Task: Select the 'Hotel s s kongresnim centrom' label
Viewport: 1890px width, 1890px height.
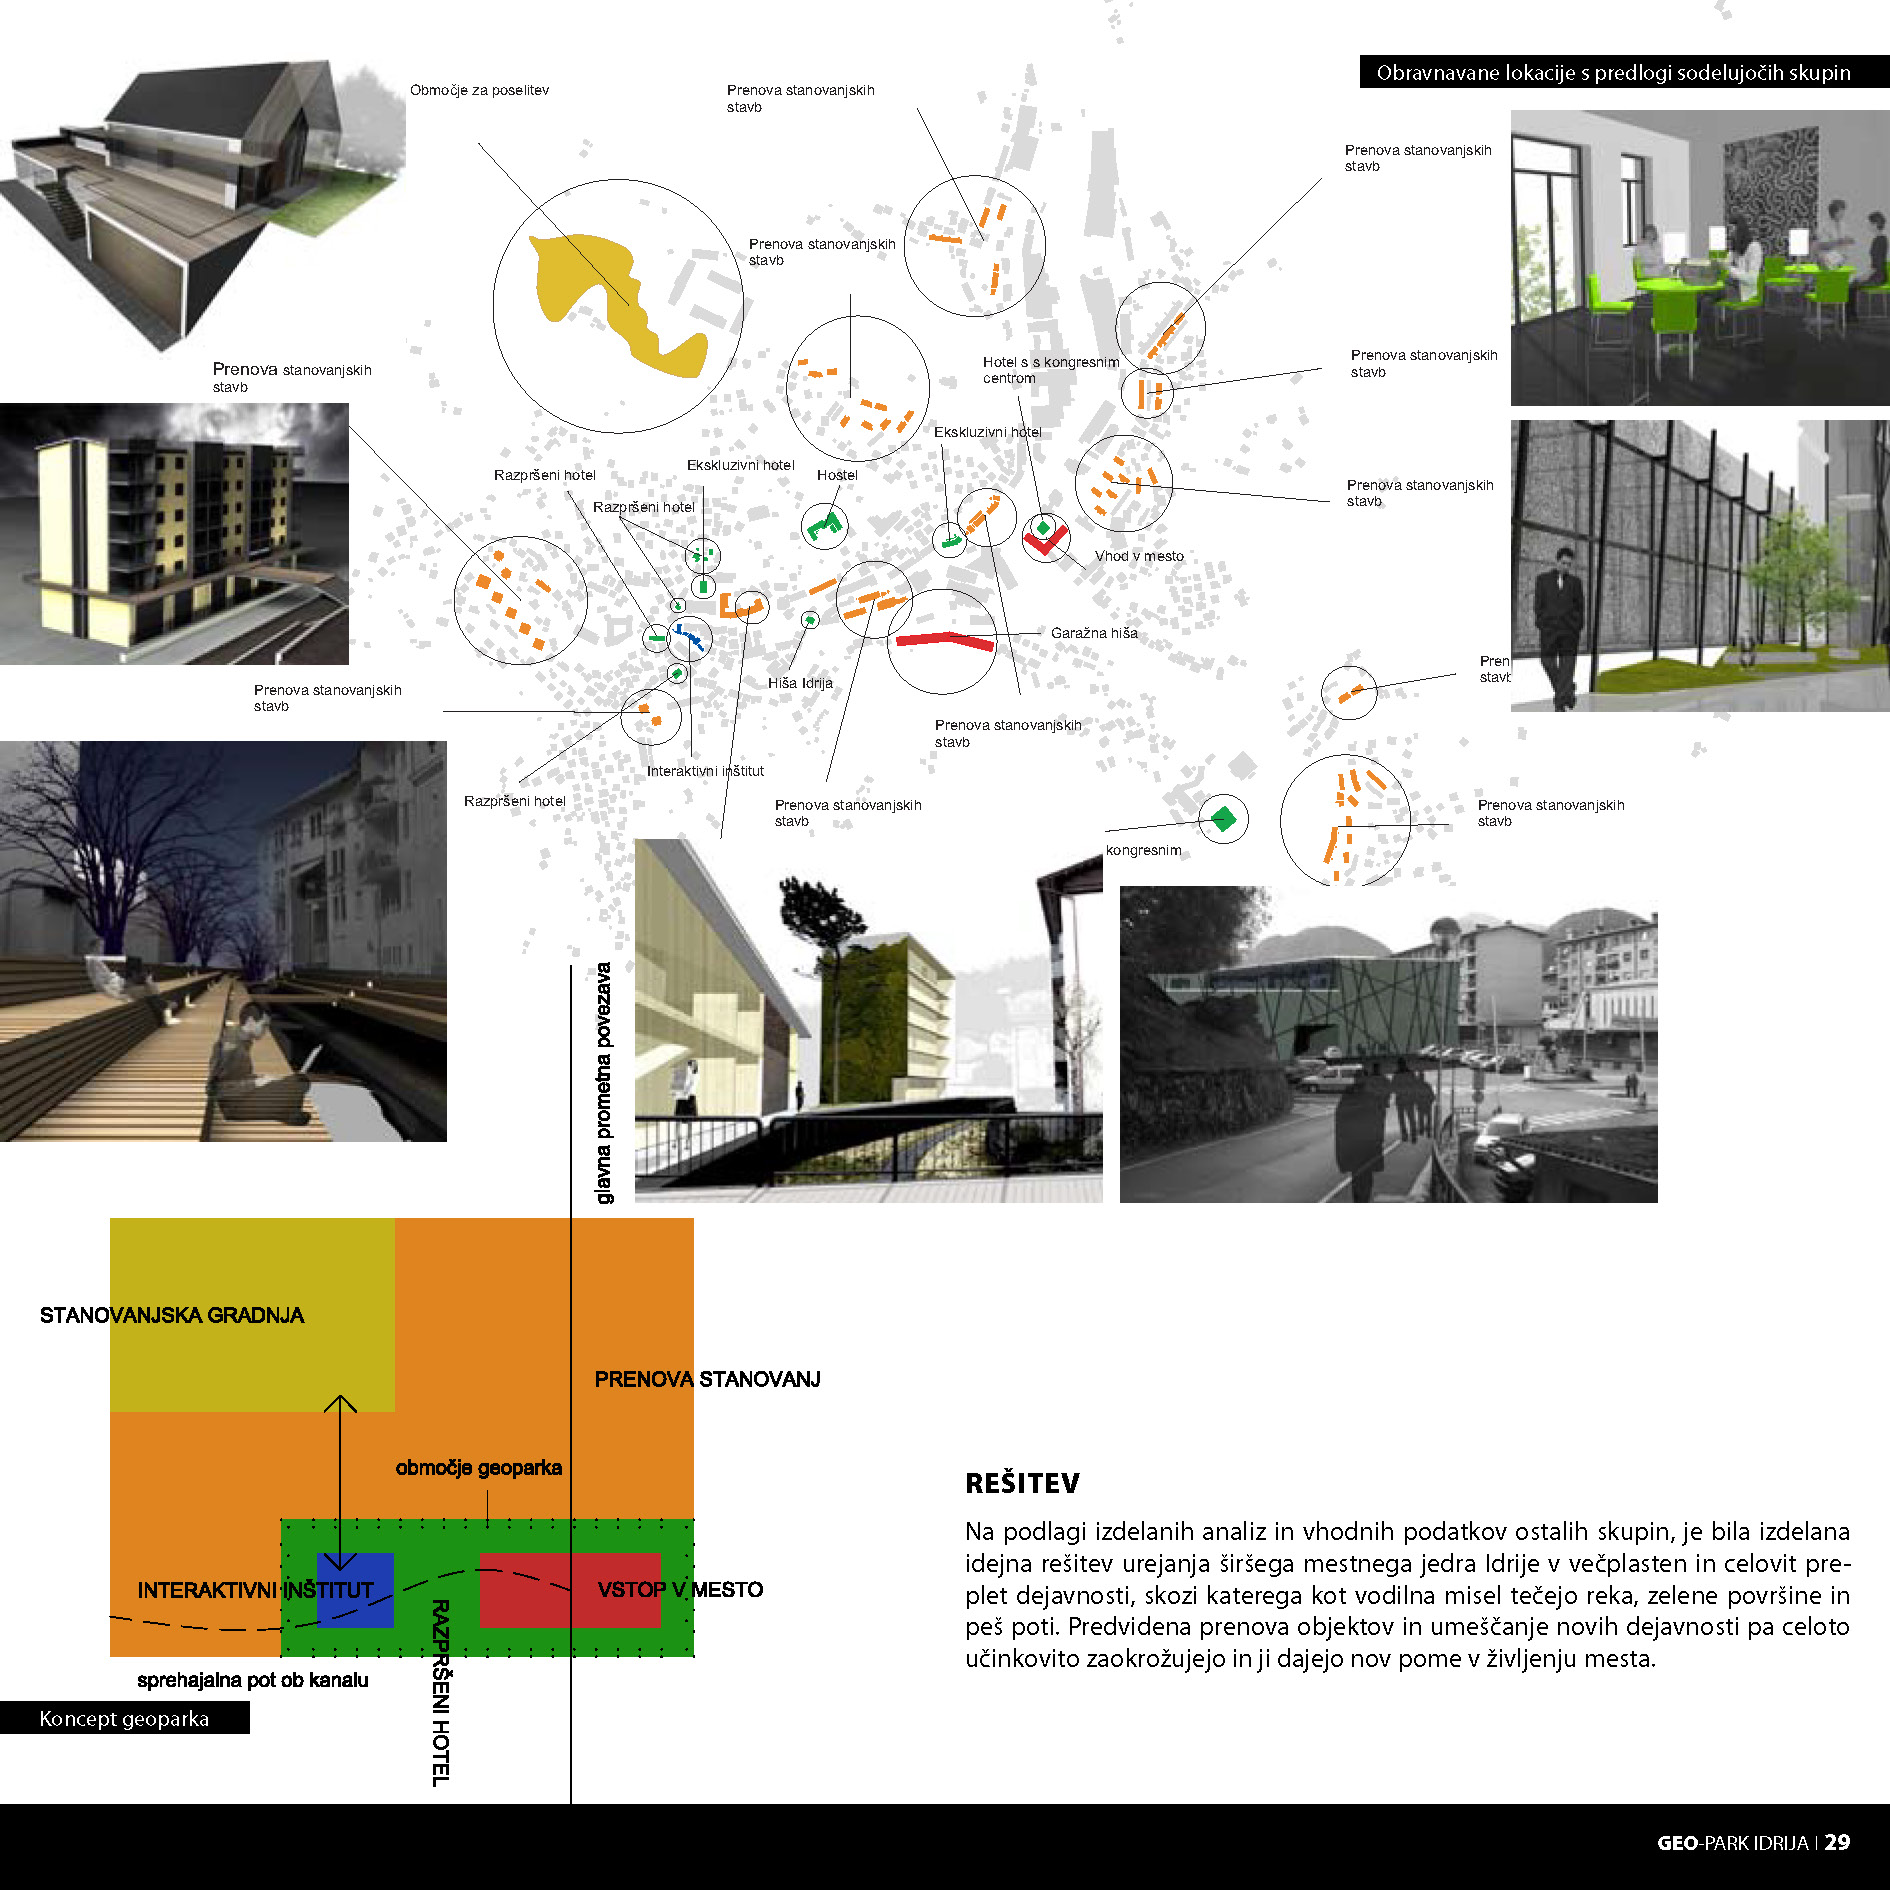Action: 1050,370
